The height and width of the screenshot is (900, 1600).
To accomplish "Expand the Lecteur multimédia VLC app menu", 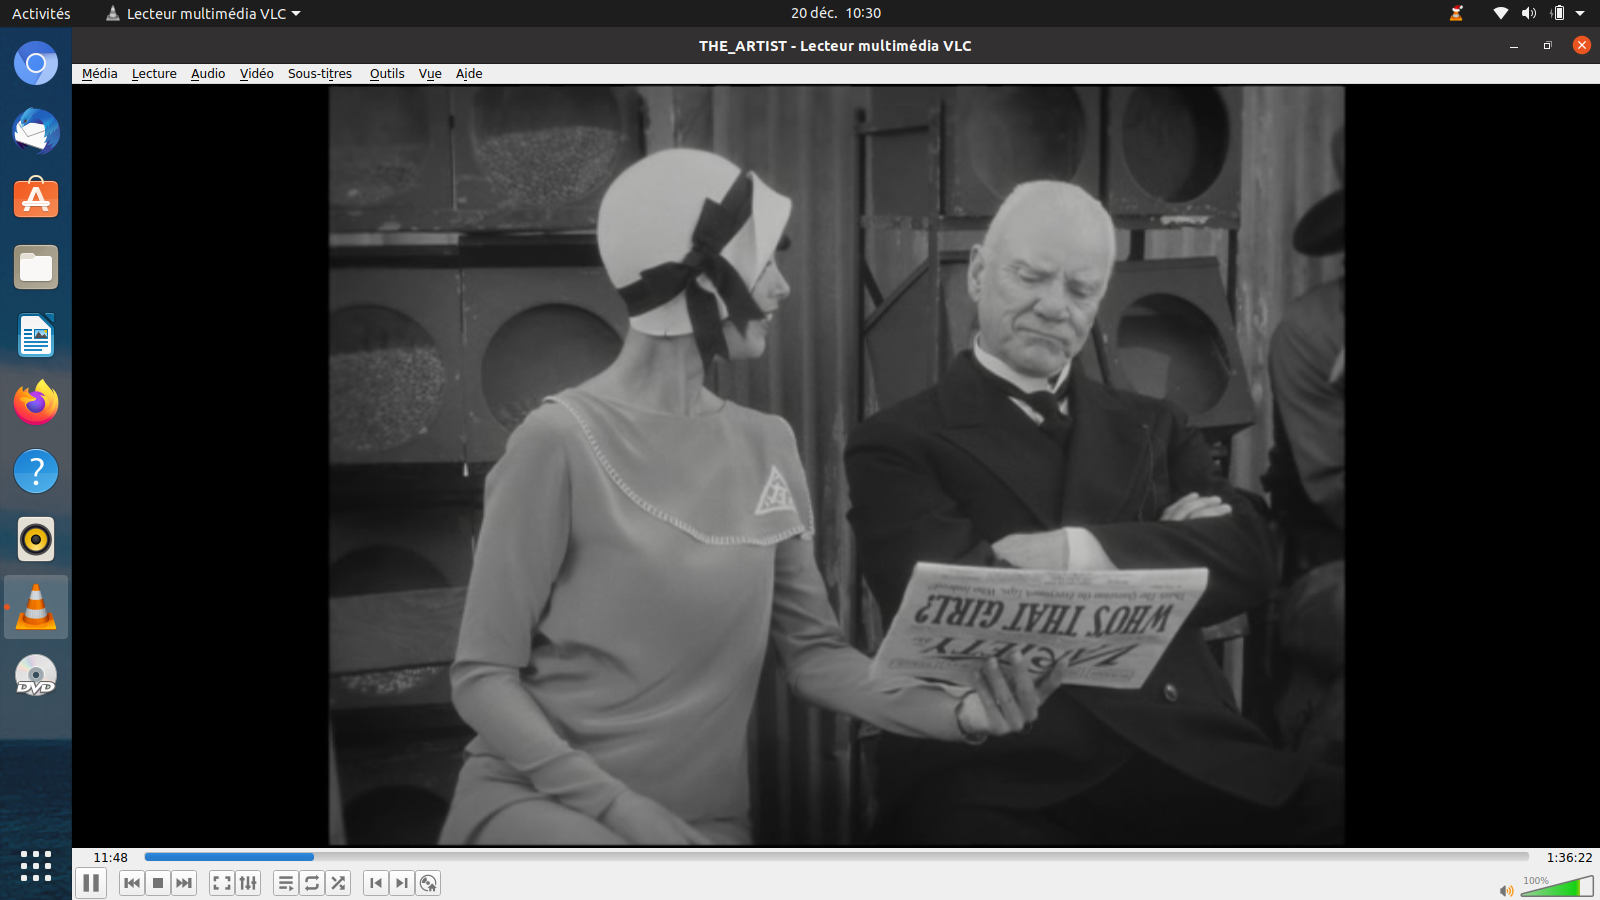I will click(204, 13).
